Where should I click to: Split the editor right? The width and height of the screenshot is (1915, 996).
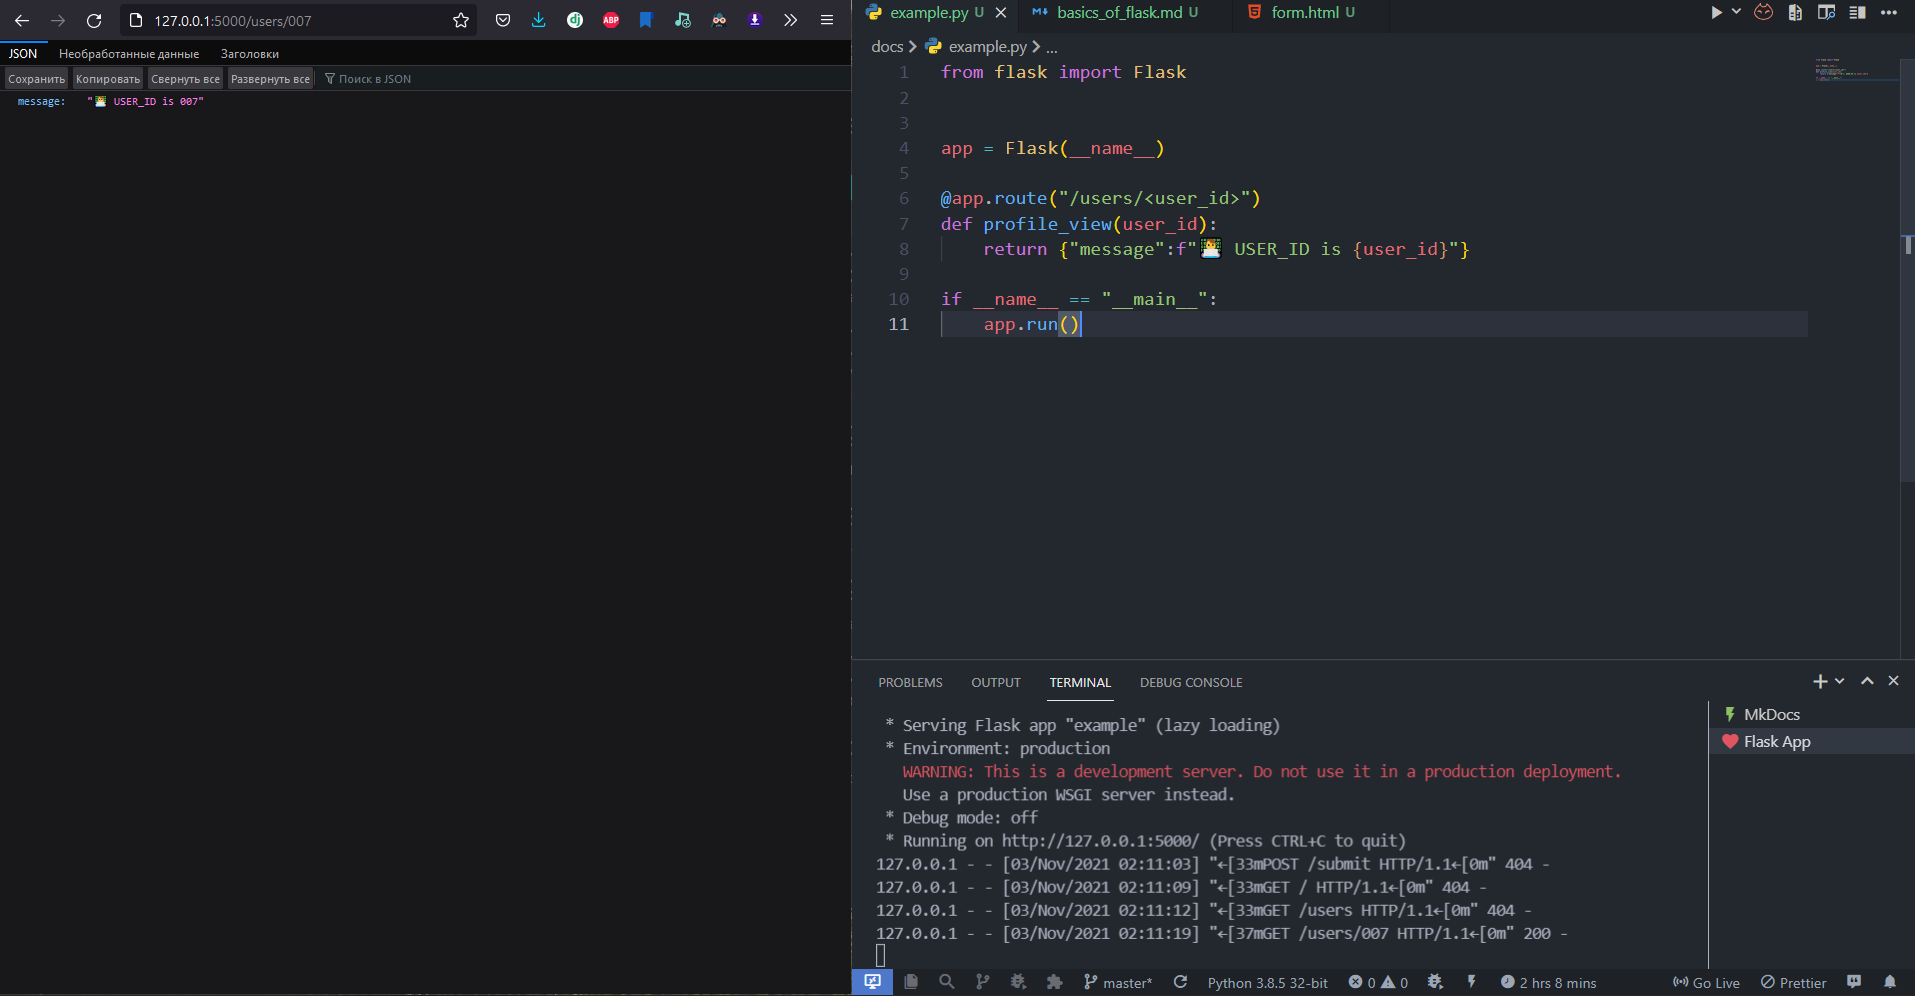[1857, 13]
